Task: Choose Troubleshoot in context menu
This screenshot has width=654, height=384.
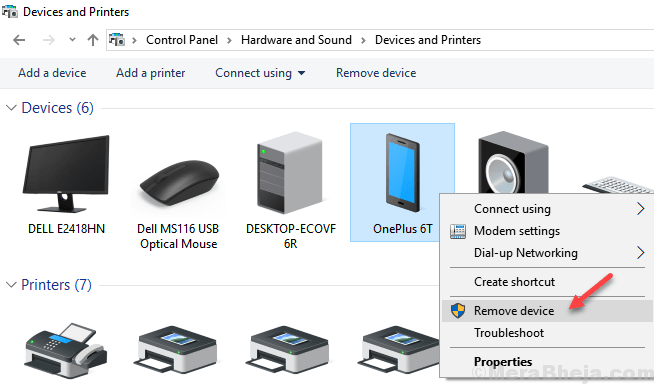Action: [x=547, y=333]
